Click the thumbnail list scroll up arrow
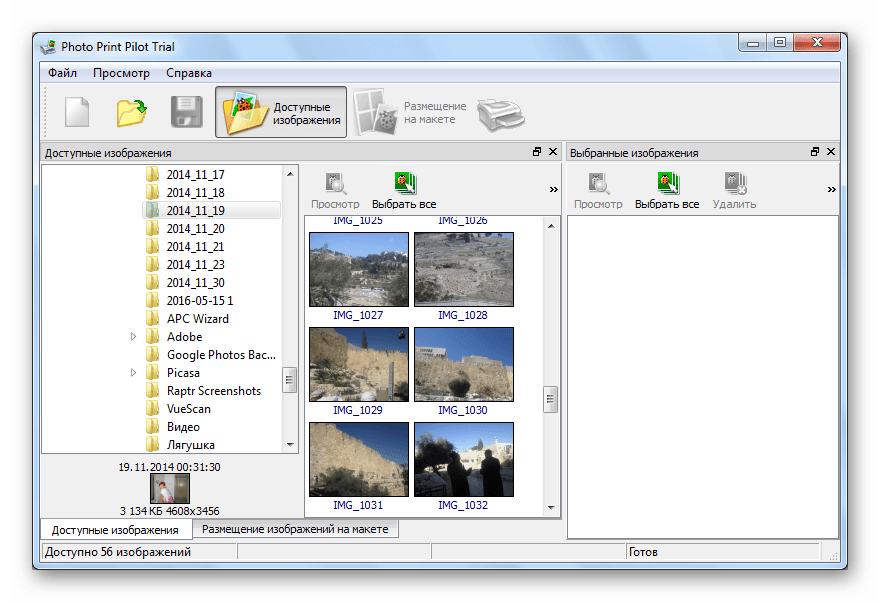 551,226
